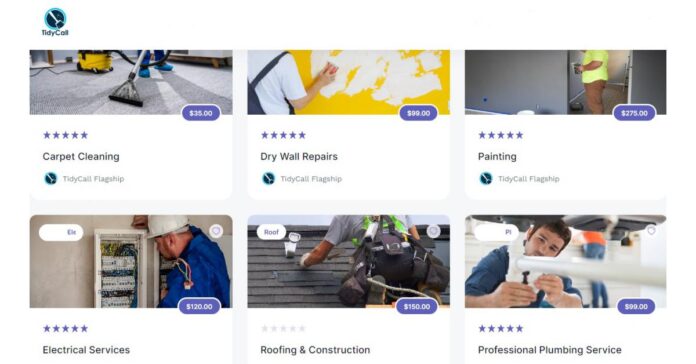696x364 pixels.
Task: Click TidyCall avatar icon under Carpet Cleaning
Action: [51, 179]
